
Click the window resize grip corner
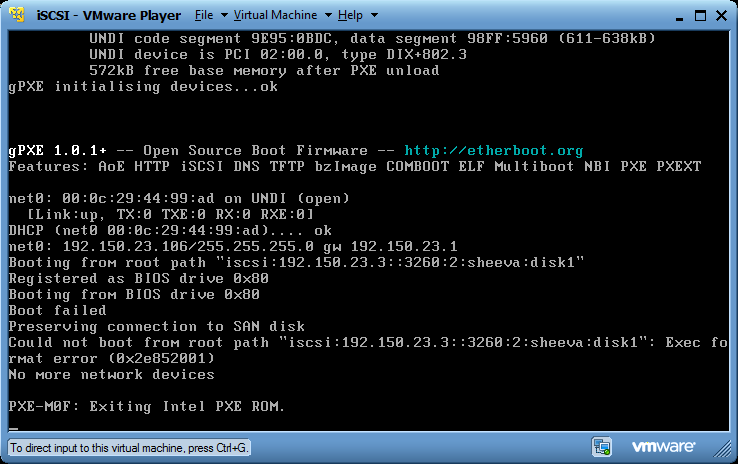(x=729, y=455)
